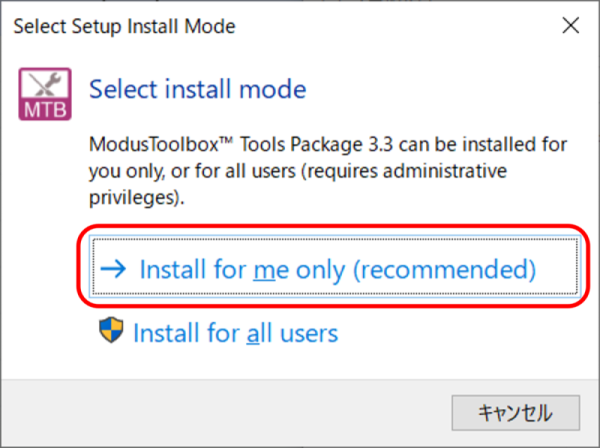Click the gray footer bar left of キャンセル
The height and width of the screenshot is (448, 600).
[226, 413]
